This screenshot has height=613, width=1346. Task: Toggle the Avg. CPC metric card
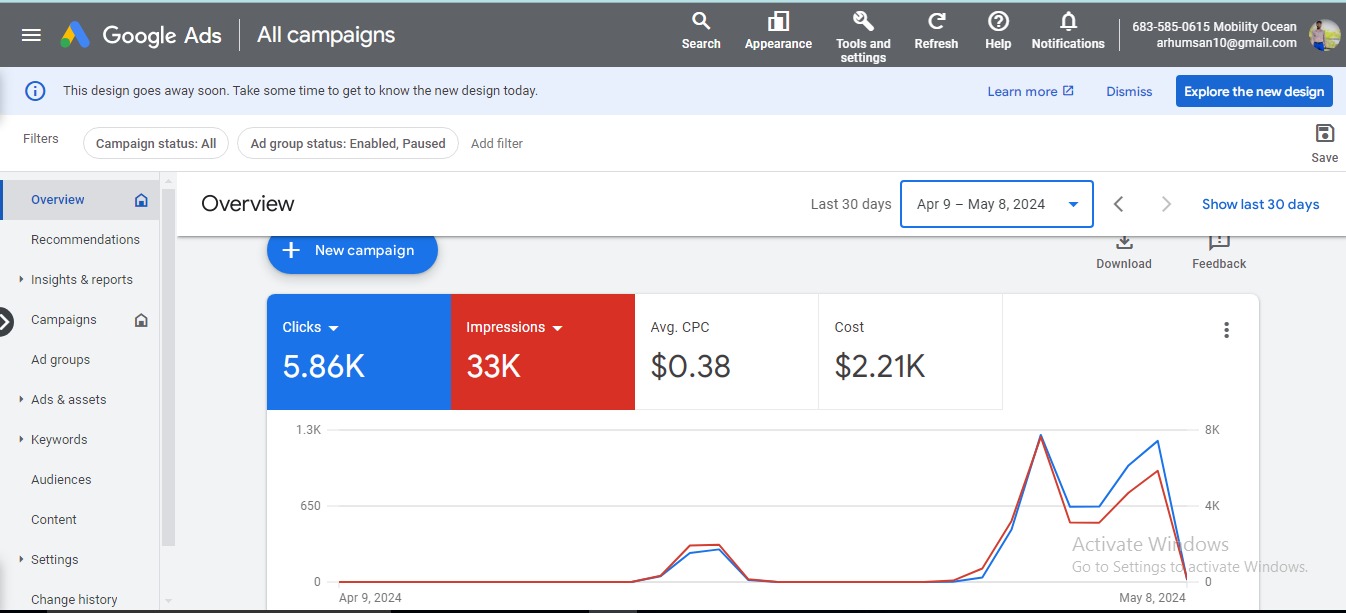(x=726, y=352)
